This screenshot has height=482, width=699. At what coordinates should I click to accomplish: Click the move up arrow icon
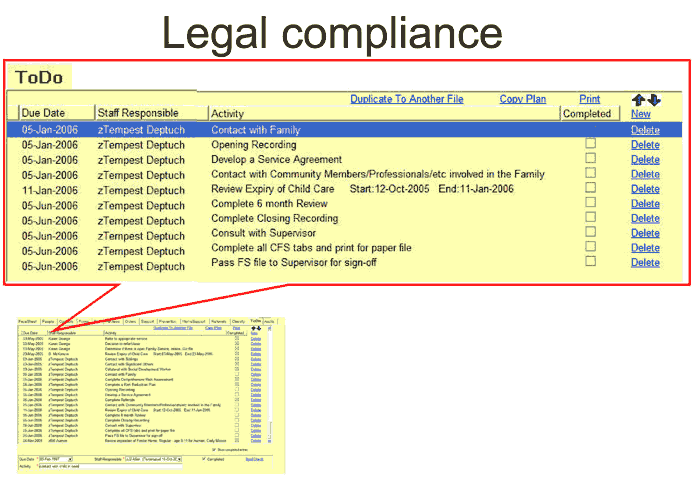click(x=639, y=99)
